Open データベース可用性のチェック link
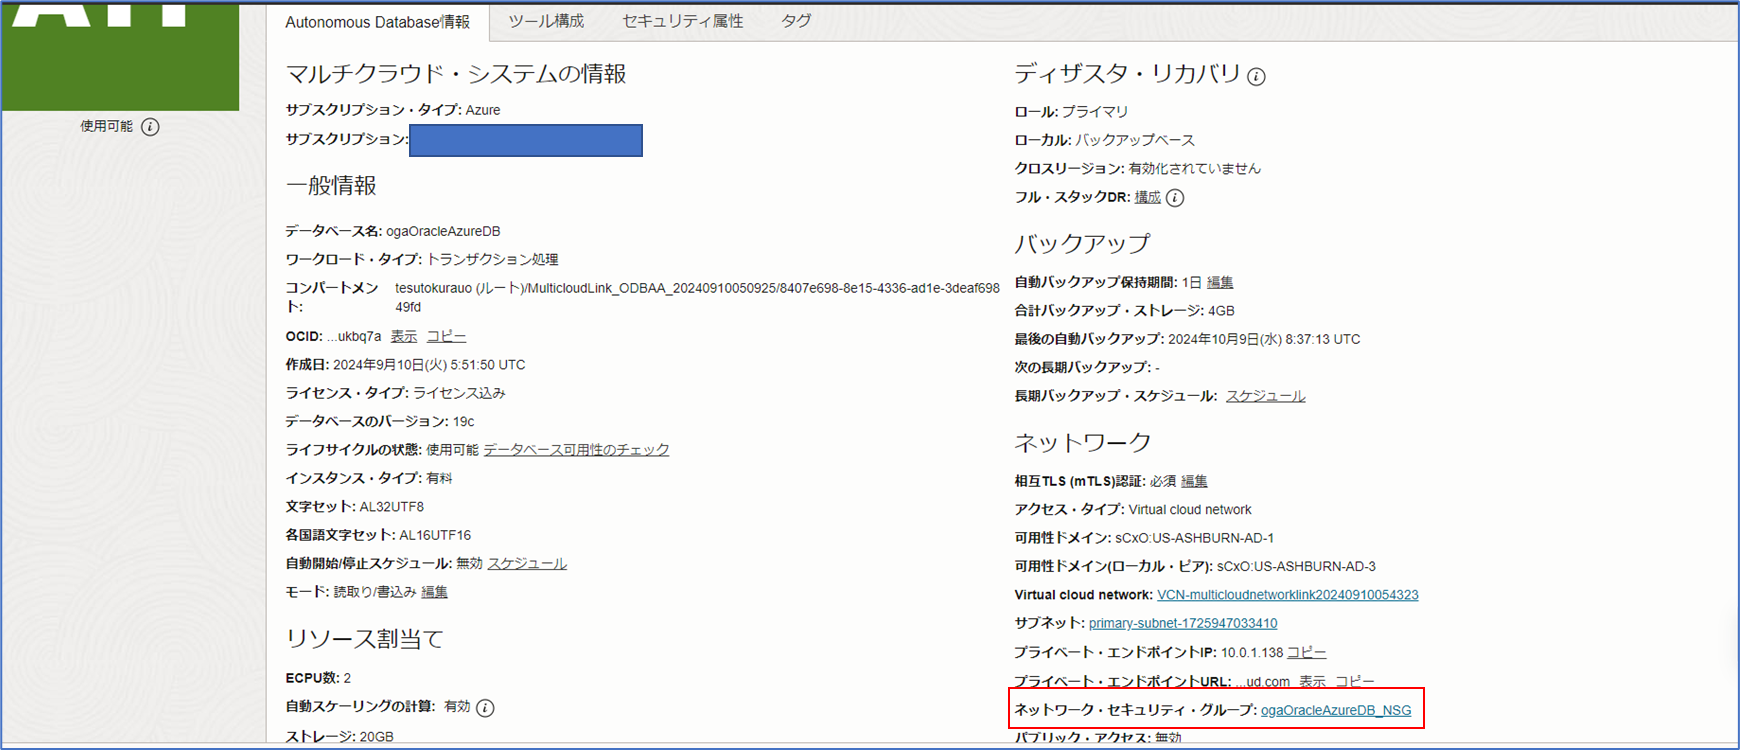 (576, 450)
